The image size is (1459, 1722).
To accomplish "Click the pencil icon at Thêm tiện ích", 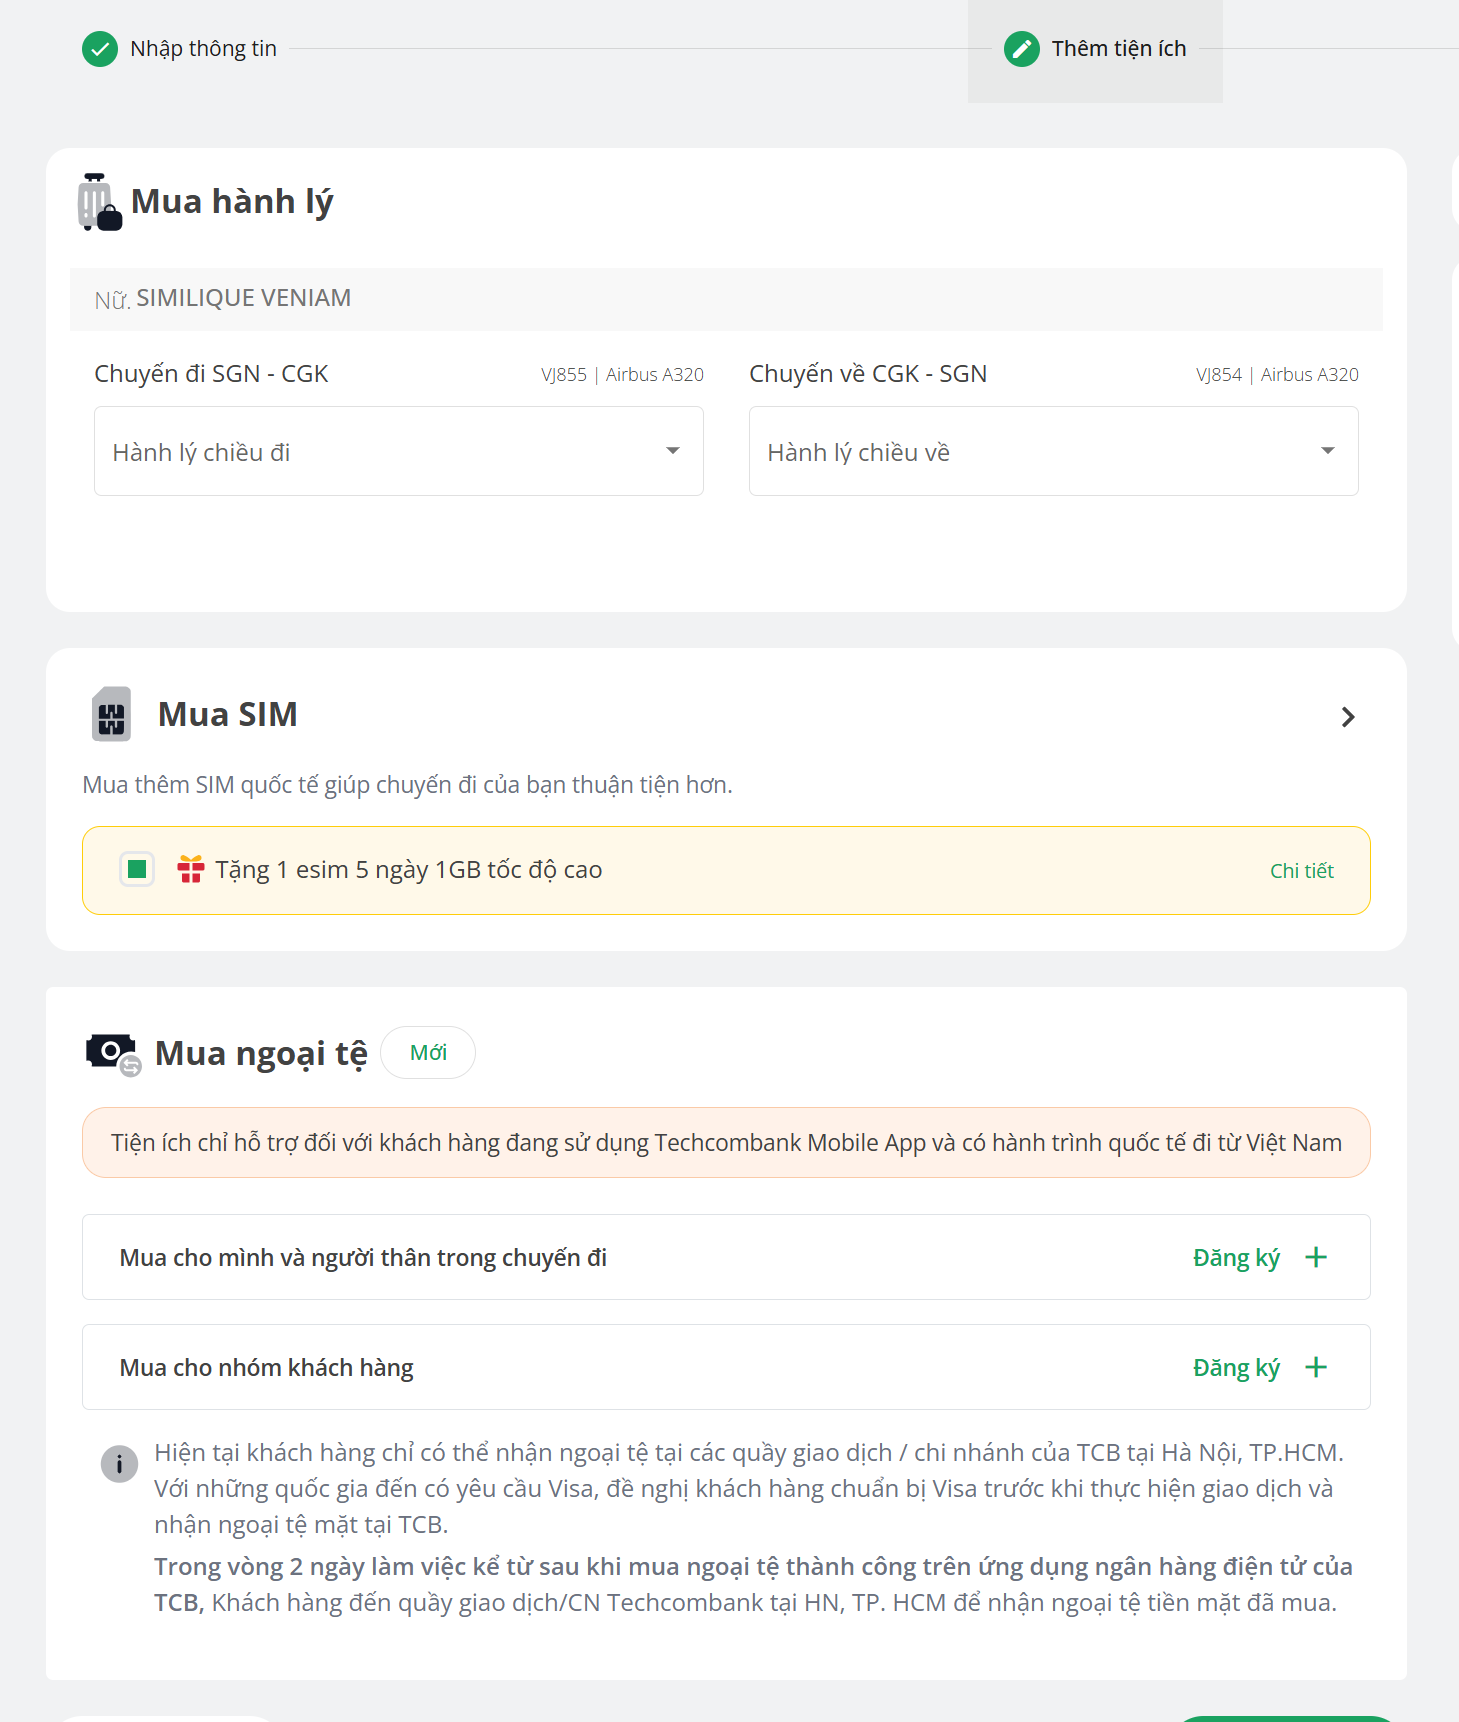I will (1021, 49).
